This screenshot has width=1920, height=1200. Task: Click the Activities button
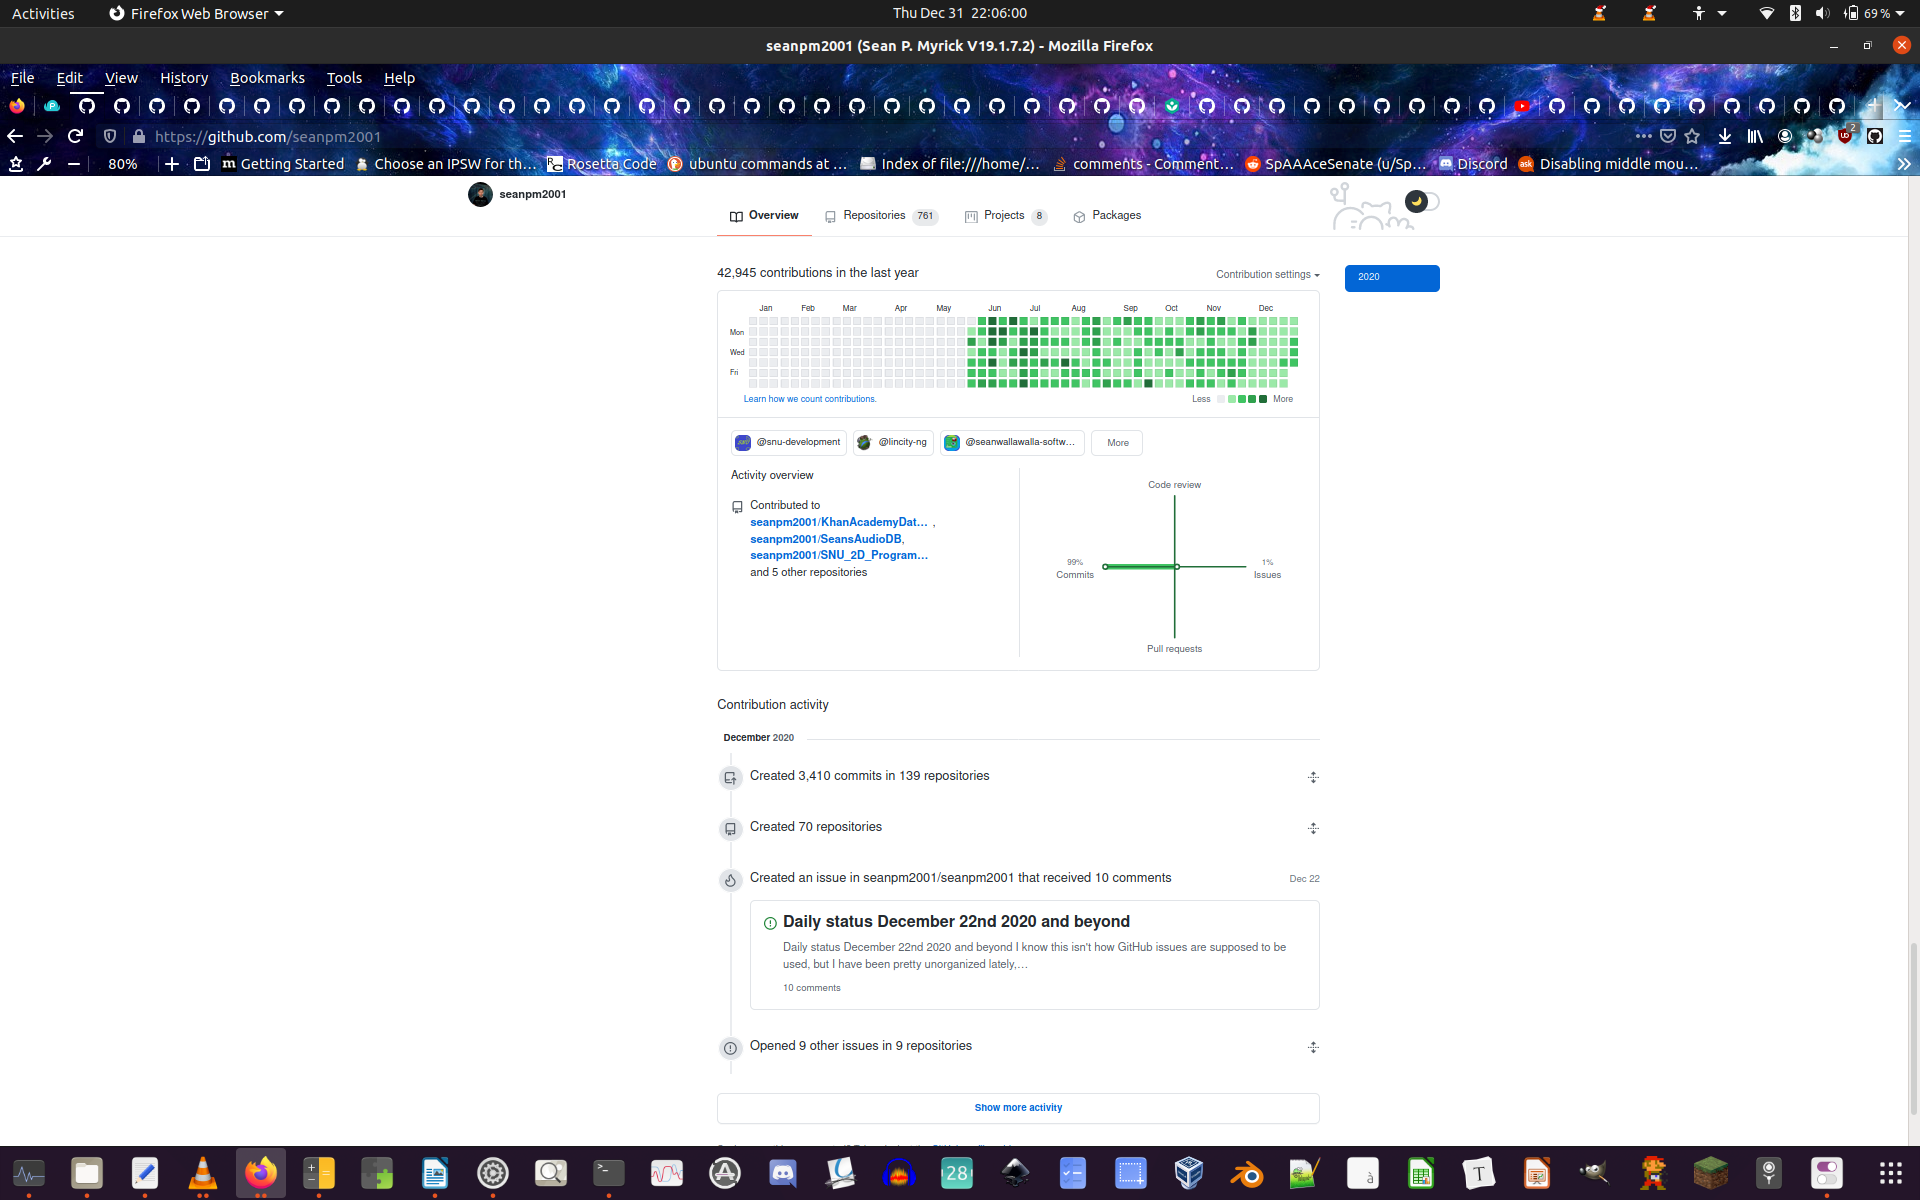pyautogui.click(x=43, y=13)
